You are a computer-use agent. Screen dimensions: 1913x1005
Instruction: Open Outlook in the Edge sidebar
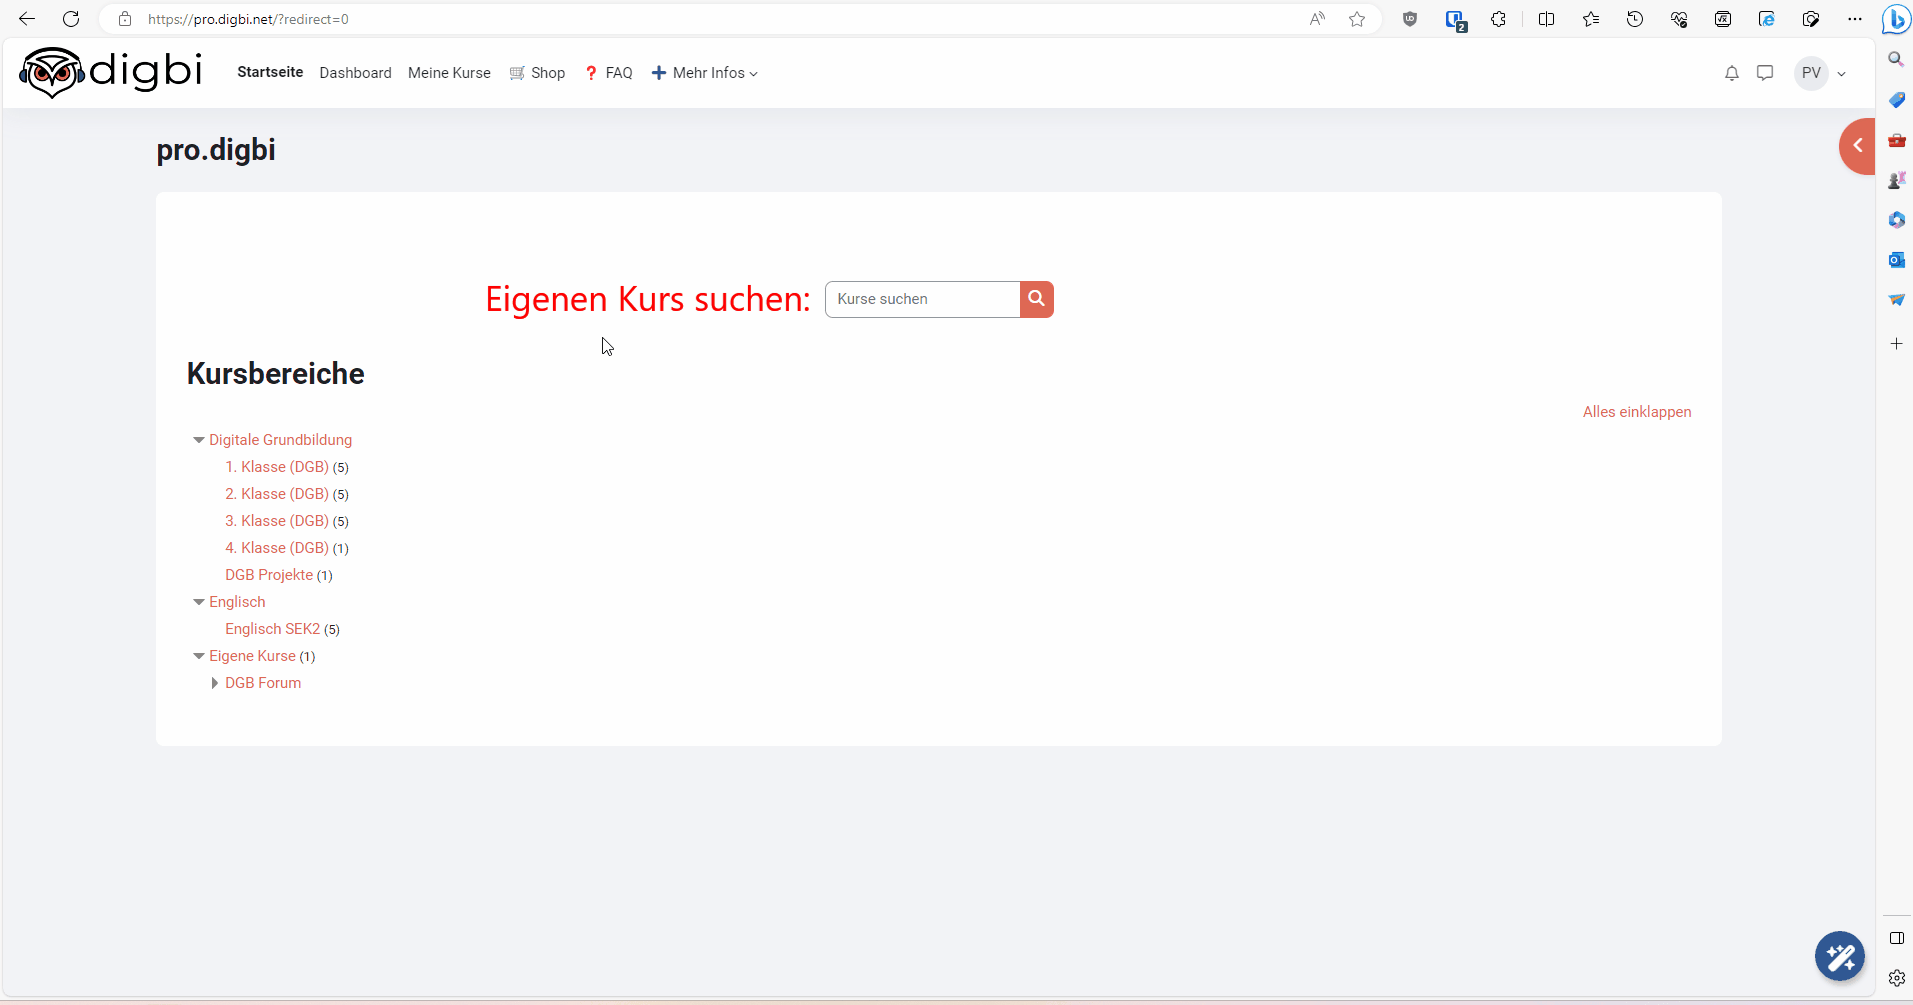coord(1896,260)
